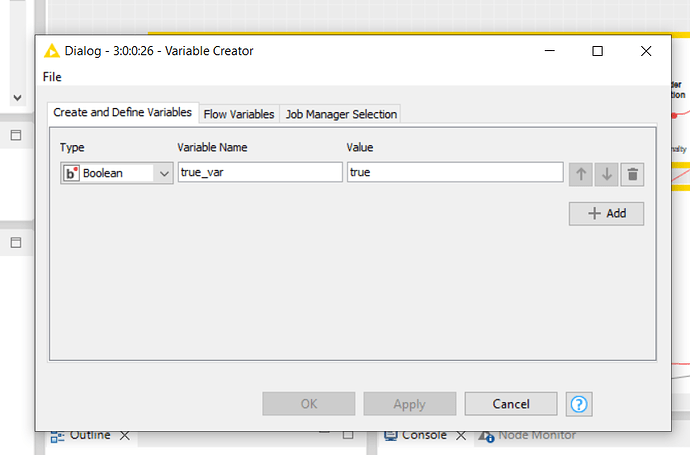The height and width of the screenshot is (455, 690).
Task: Move the true_var row down
Action: point(606,174)
